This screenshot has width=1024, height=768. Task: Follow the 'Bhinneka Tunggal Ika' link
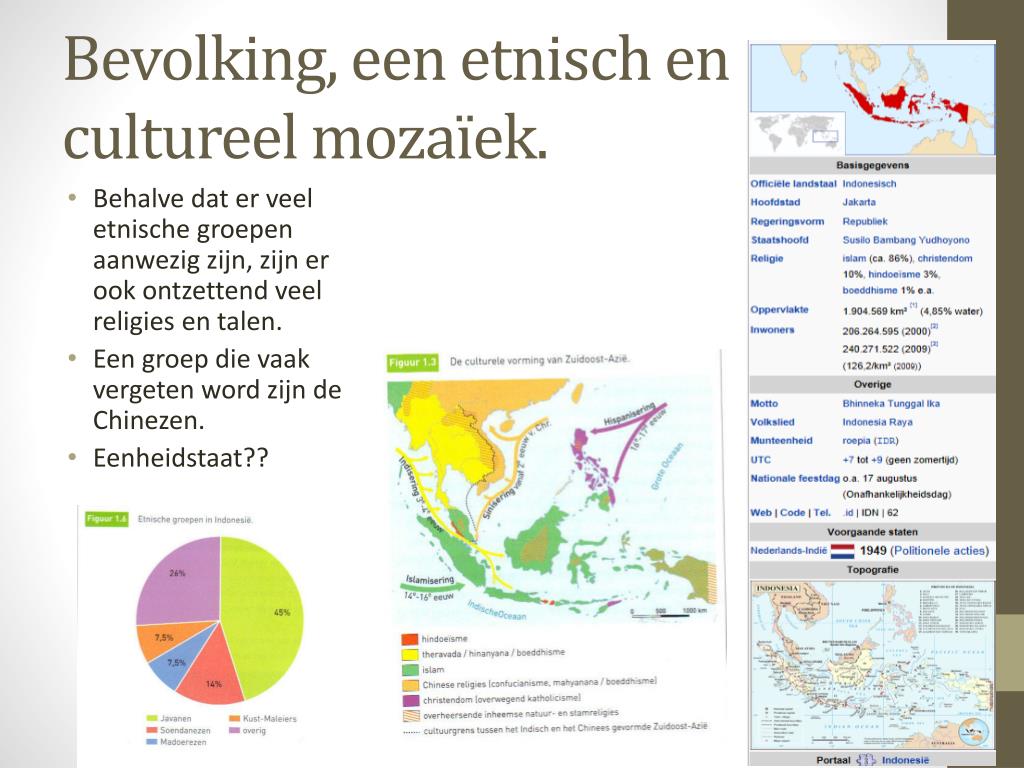(891, 404)
